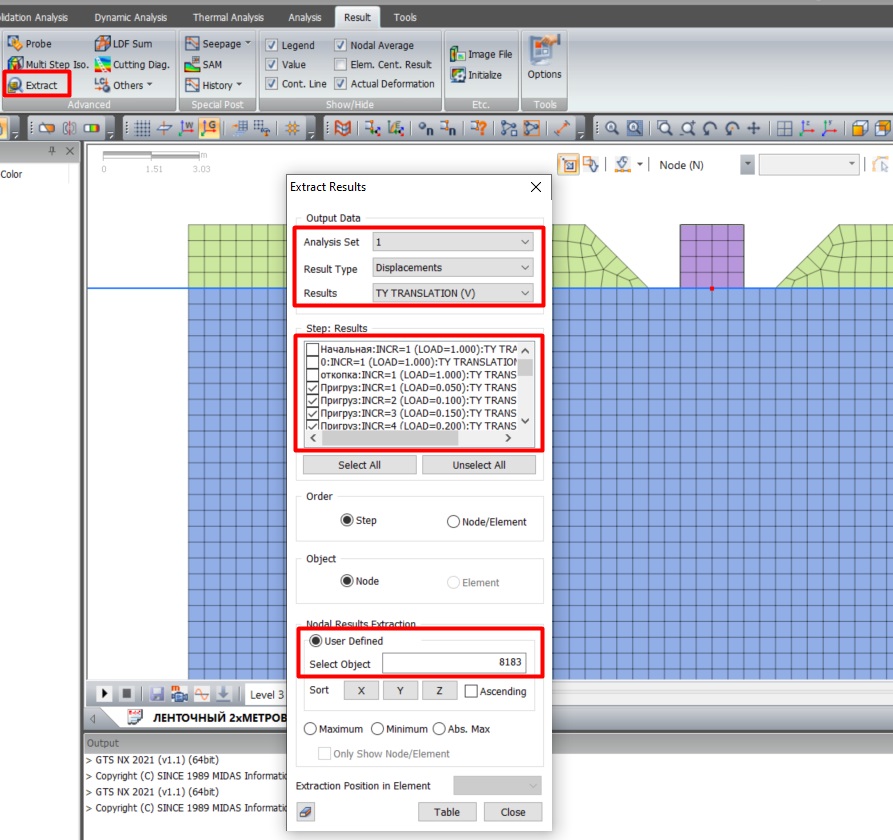
Task: Open the Results TY TRANSLATION dropdown
Action: click(x=452, y=293)
